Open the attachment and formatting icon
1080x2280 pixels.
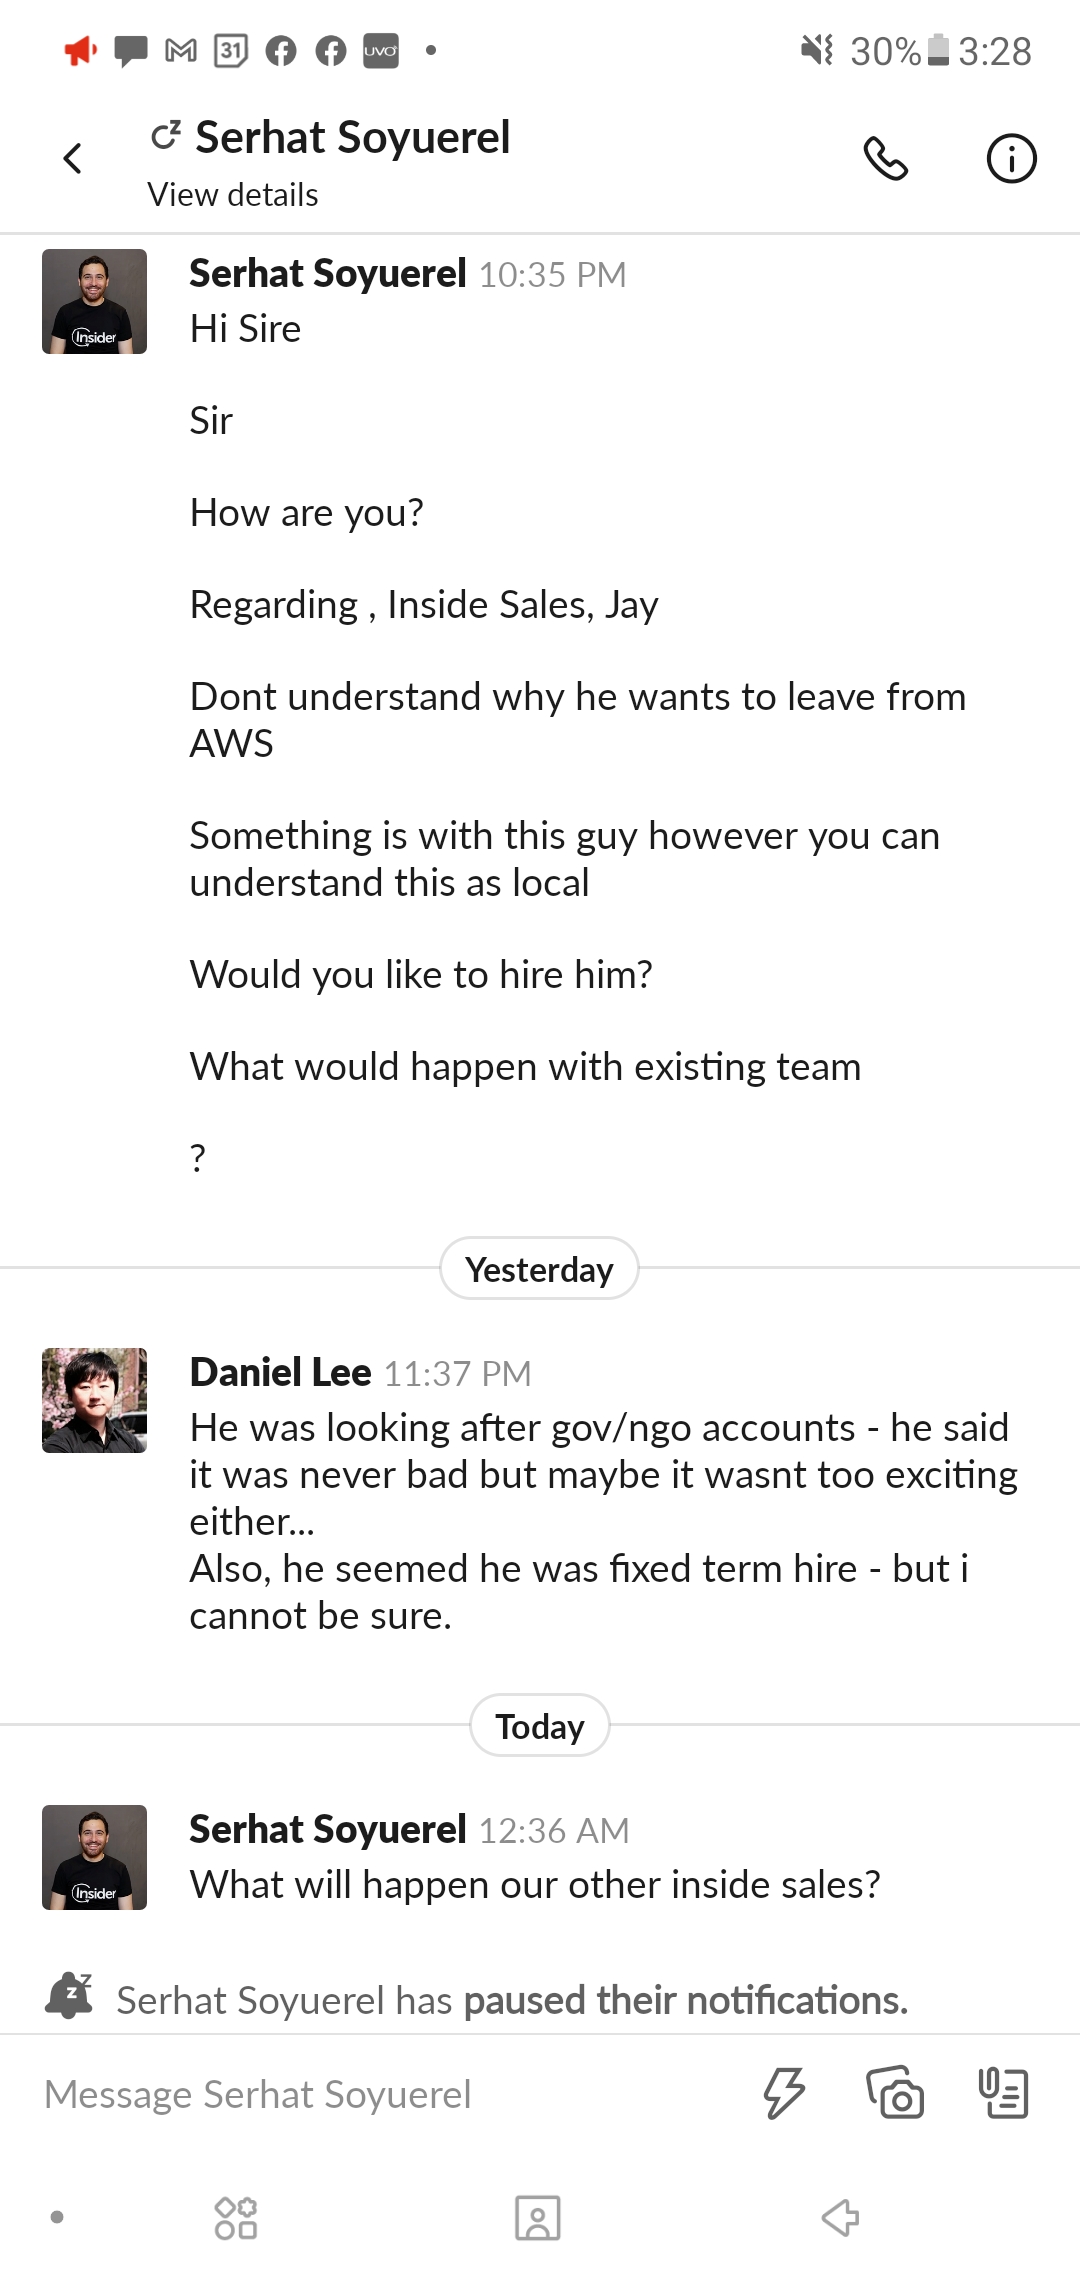1003,2092
